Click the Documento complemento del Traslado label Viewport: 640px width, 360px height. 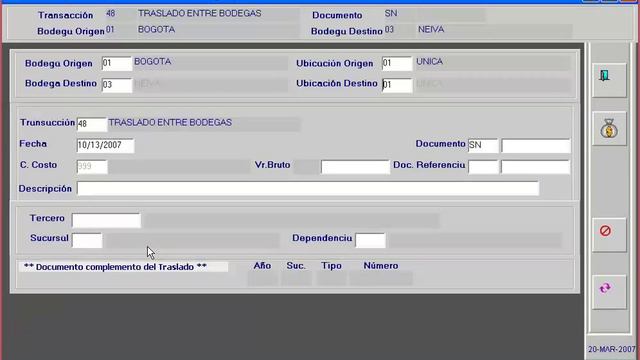tap(115, 267)
